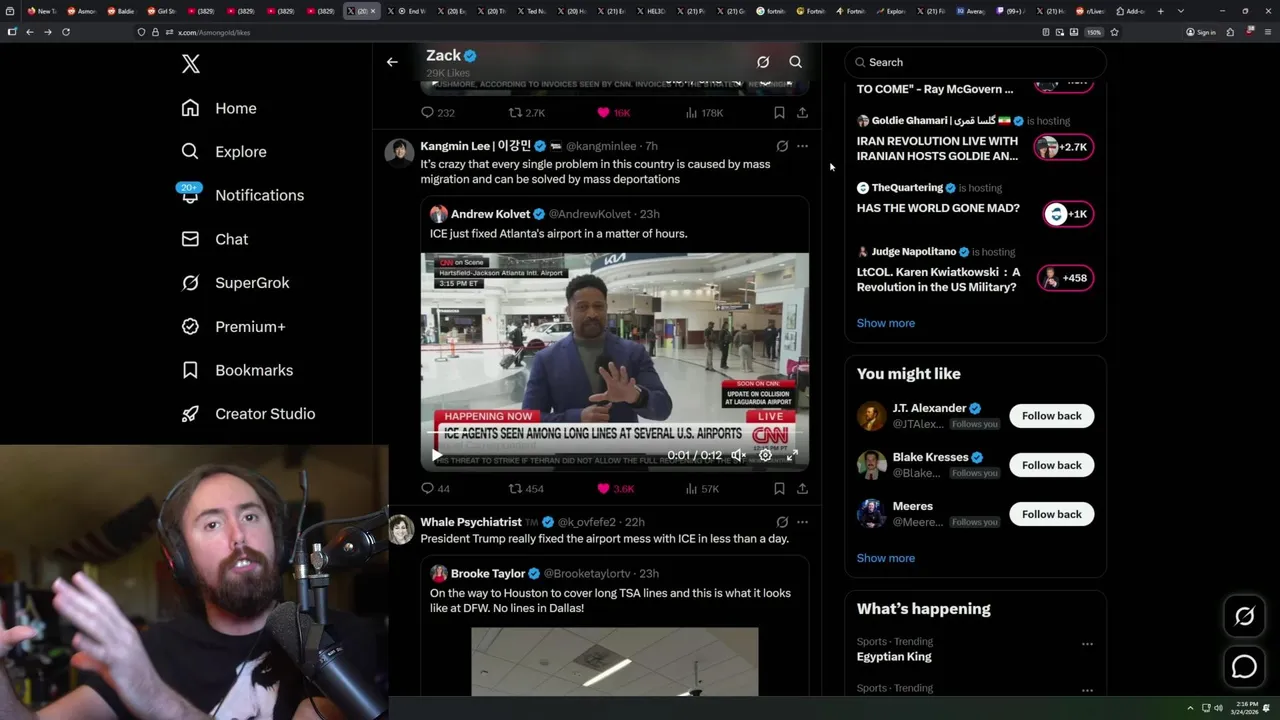Show more live spaces
Screen dimensions: 1280x720
click(886, 323)
